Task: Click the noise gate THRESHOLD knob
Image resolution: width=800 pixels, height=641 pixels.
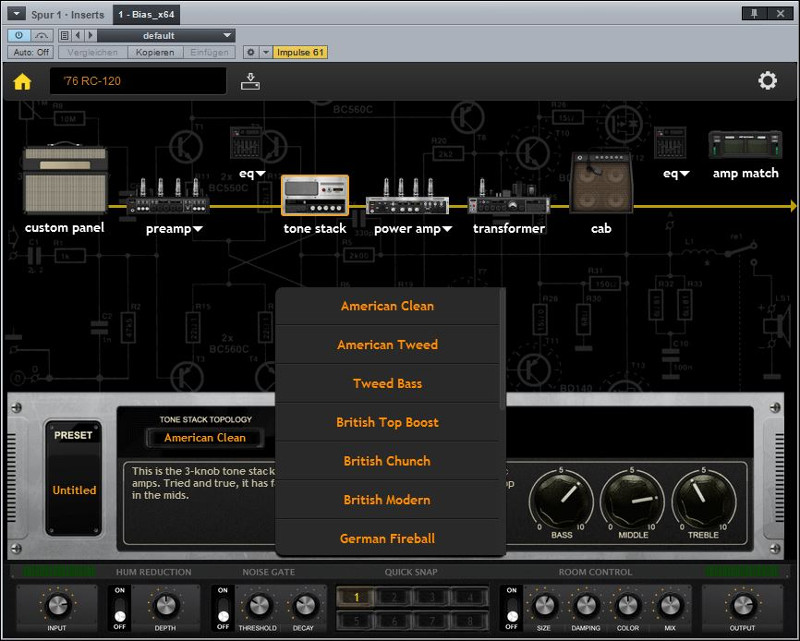Action: (x=258, y=606)
